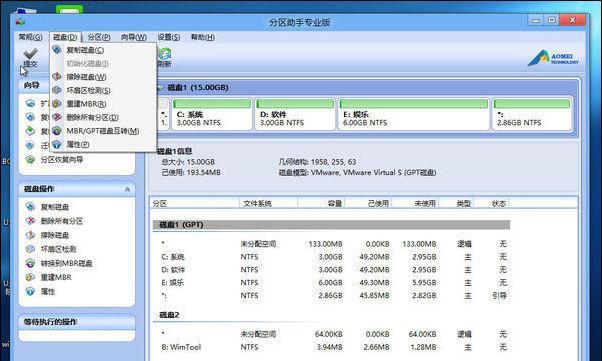Image resolution: width=602 pixels, height=361 pixels.
Task: Select the 64.00KB 未分配空间 row
Action: [x=331, y=334]
